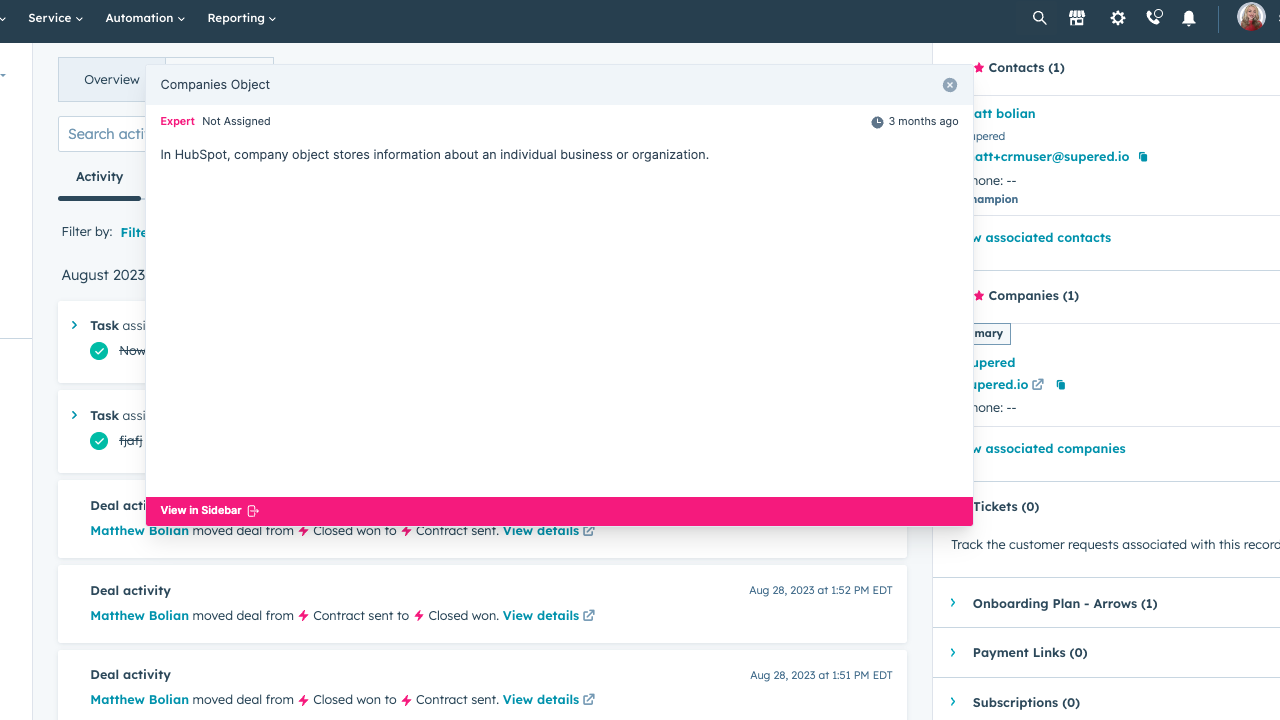Open the user avatar menu
Screen dimensions: 1280x720
point(1251,17)
